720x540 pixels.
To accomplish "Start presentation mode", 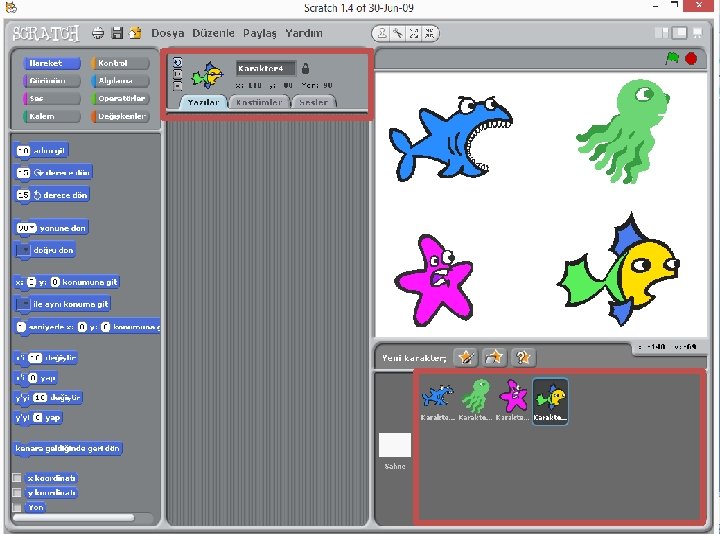I will pos(698,33).
